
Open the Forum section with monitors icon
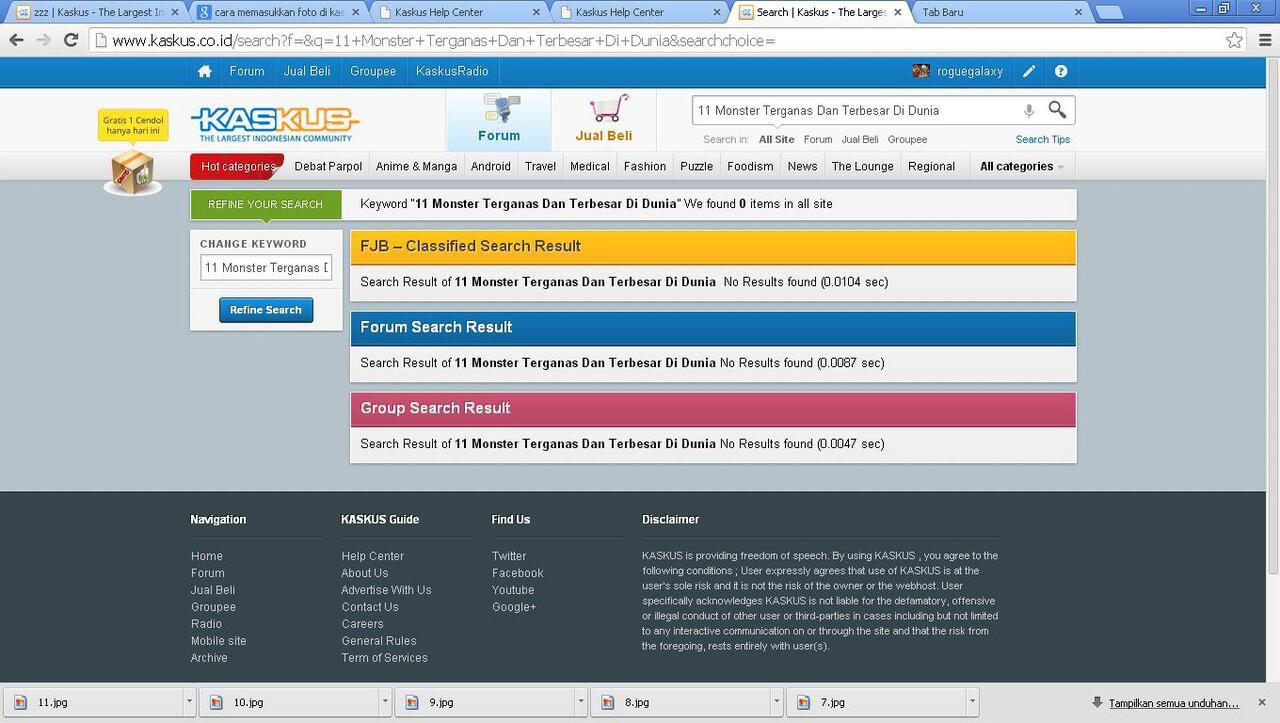click(x=499, y=119)
